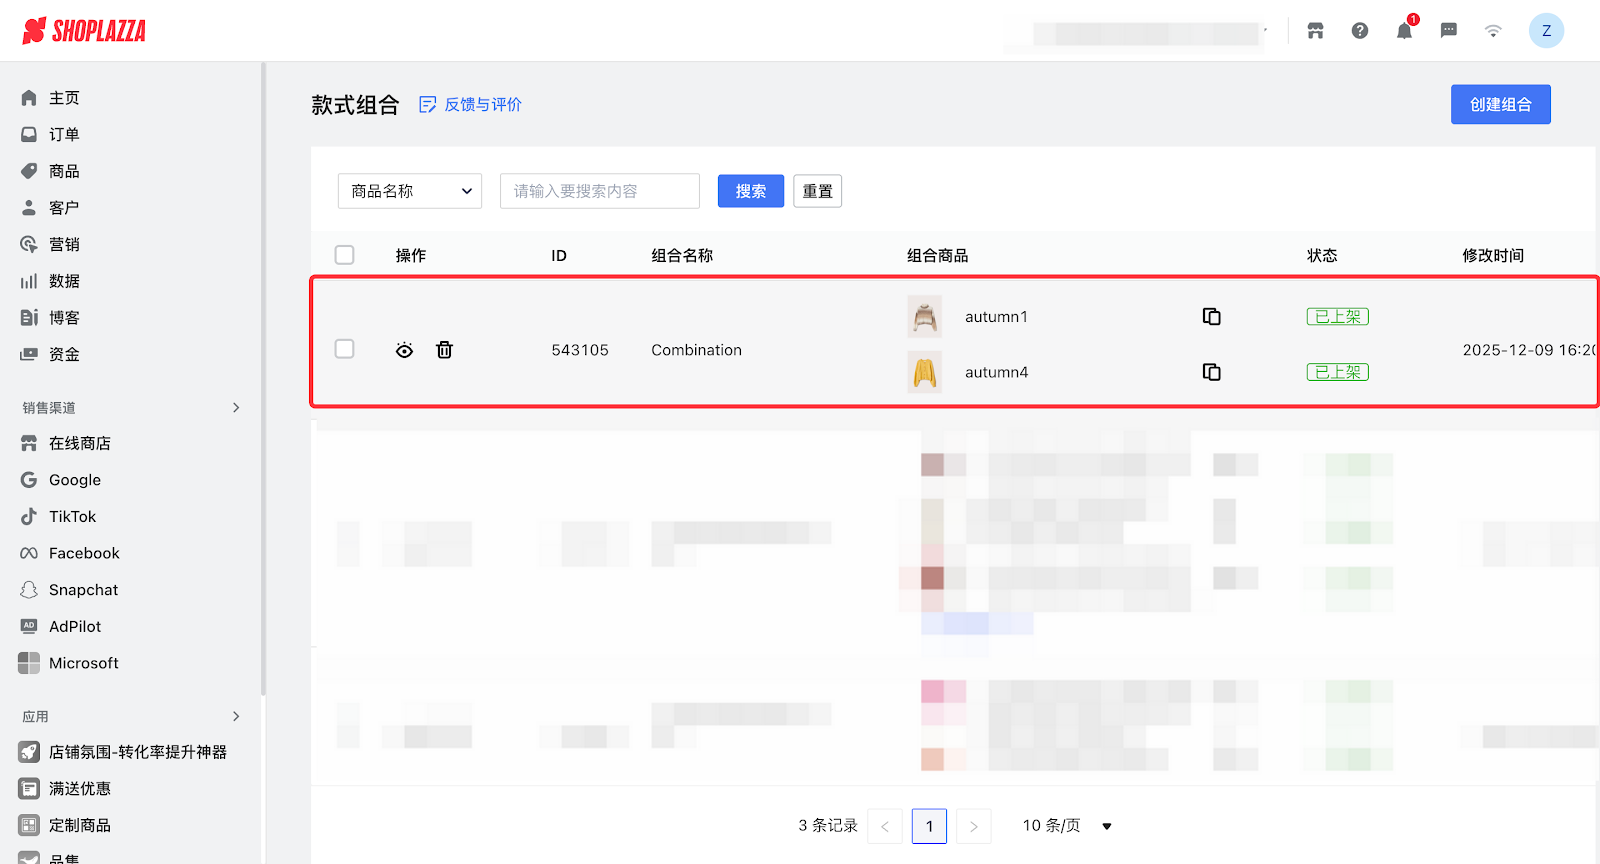This screenshot has height=864, width=1600.
Task: Open 营销 in the sidebar menu
Action: [x=64, y=245]
